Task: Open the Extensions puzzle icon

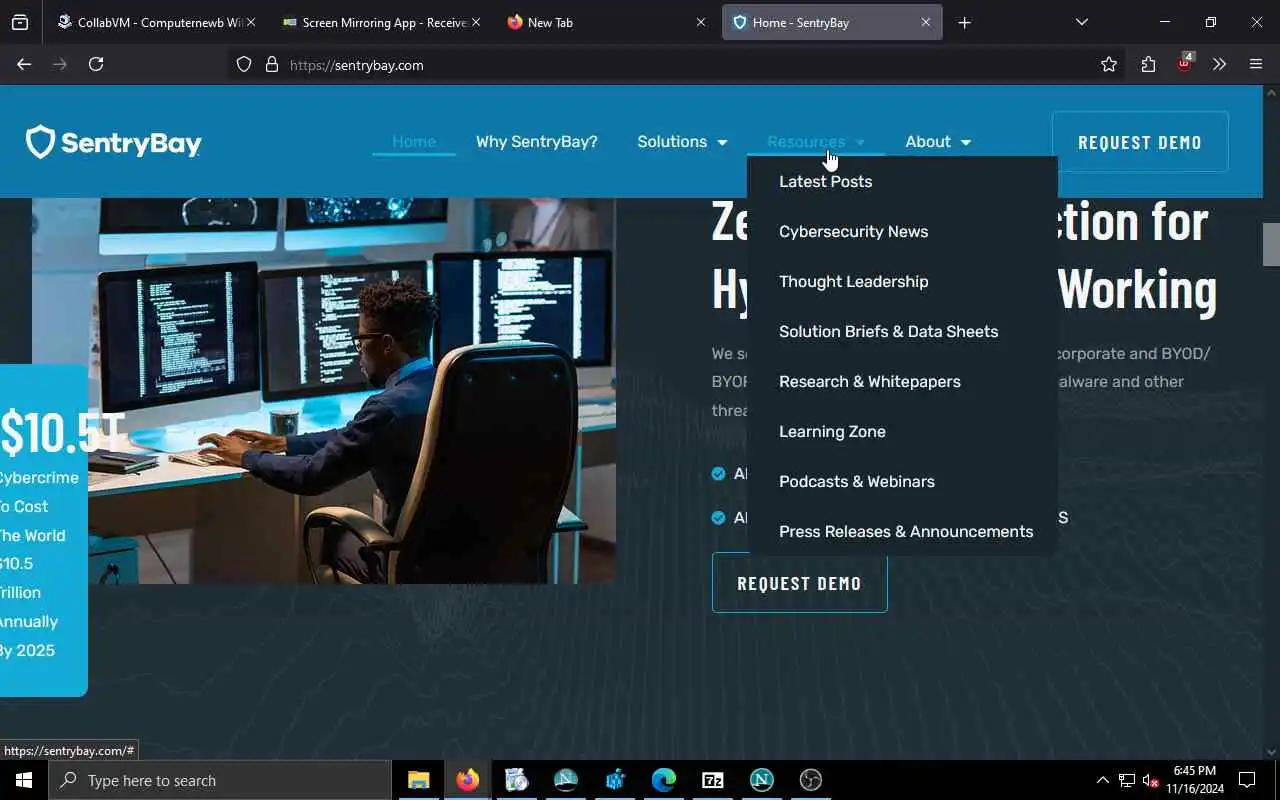Action: [1148, 64]
